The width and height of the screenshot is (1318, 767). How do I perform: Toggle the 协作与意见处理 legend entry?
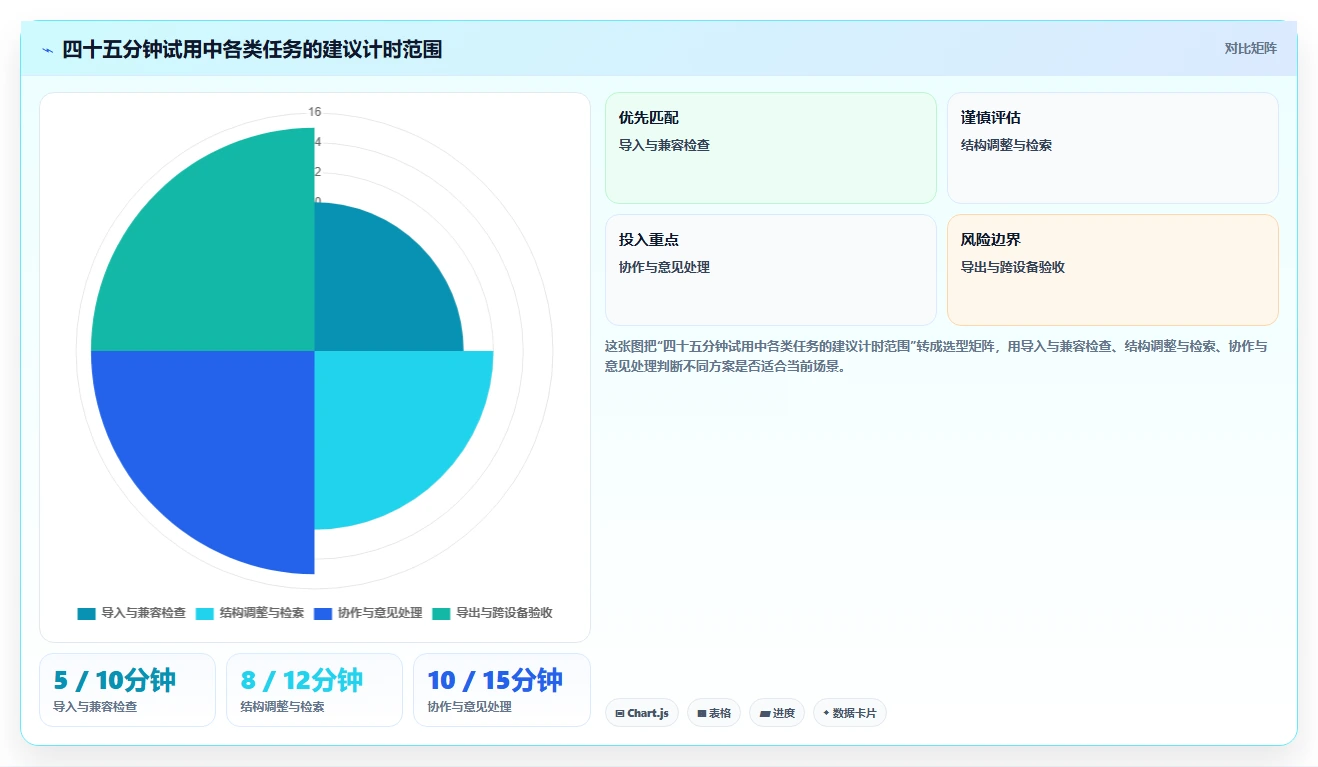pos(367,613)
